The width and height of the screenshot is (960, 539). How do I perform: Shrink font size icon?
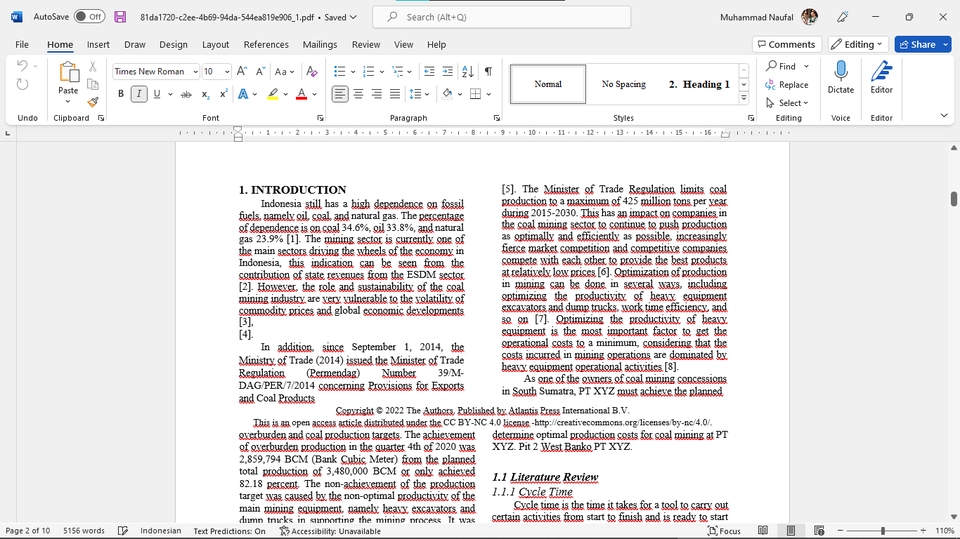pyautogui.click(x=260, y=72)
